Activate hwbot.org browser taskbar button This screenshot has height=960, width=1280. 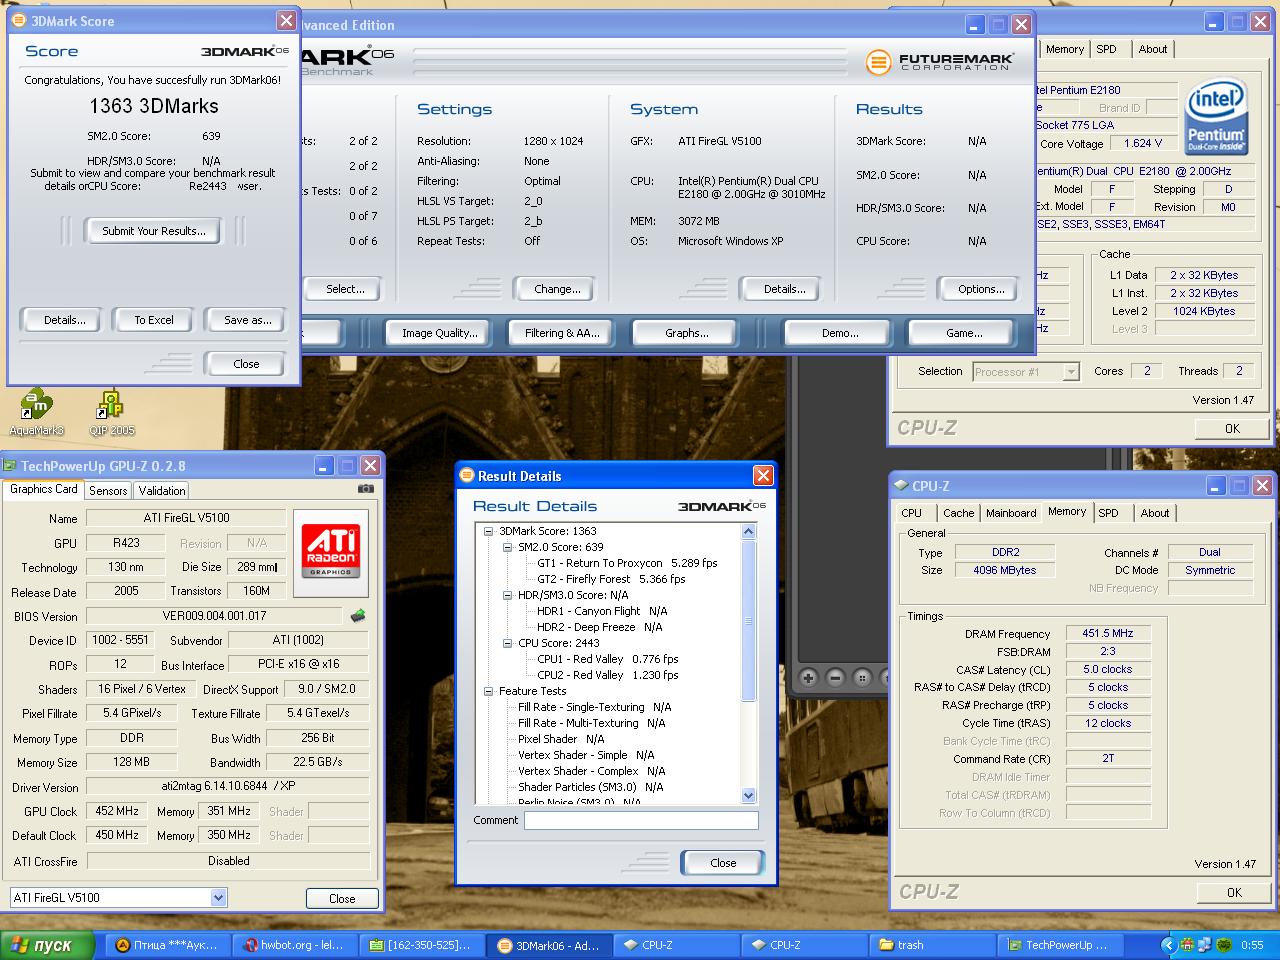pos(295,945)
